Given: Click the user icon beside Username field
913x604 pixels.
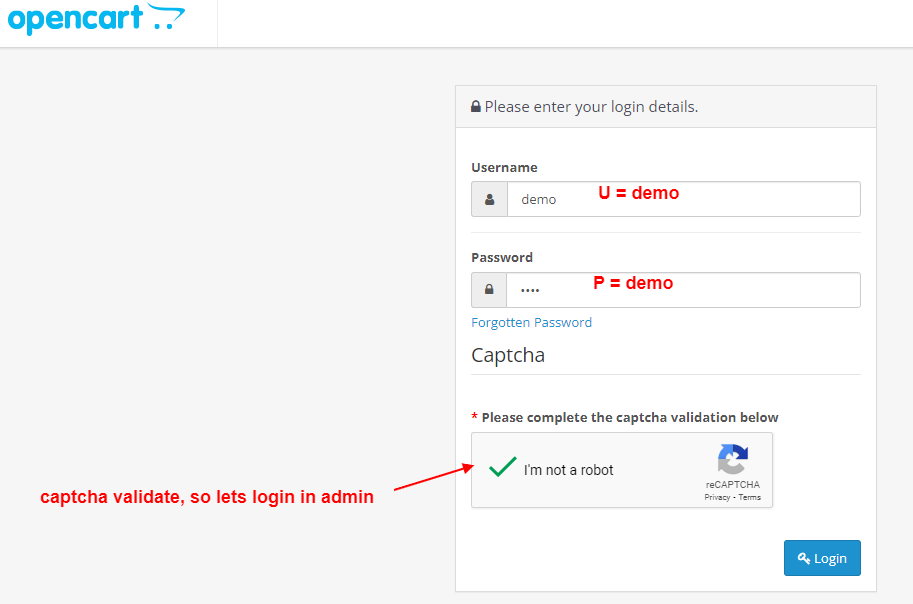Looking at the screenshot, I should click(490, 200).
